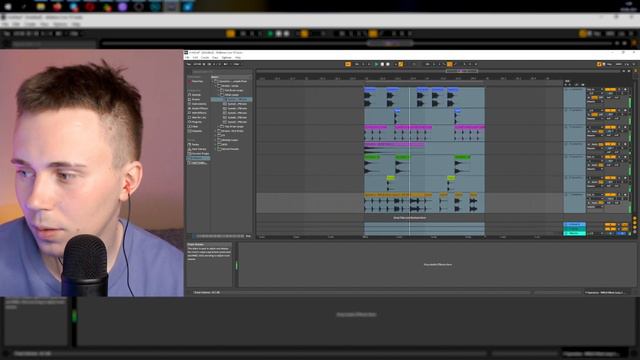Deactivate the second track's orange activator
The width and height of the screenshot is (640, 360).
pyautogui.click(x=611, y=110)
